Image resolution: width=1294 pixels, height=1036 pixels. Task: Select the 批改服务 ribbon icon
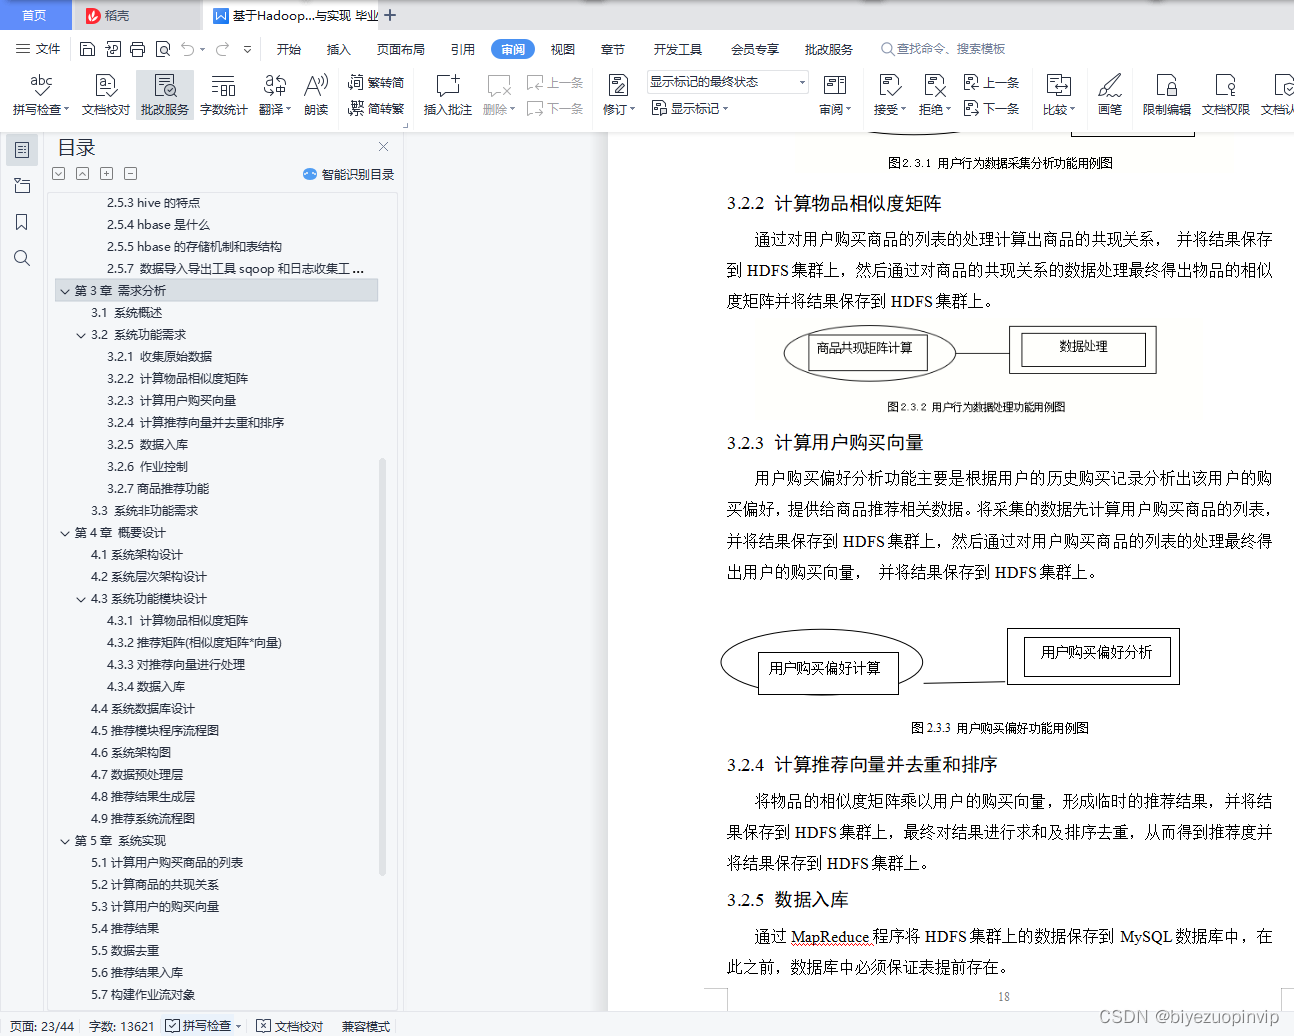[165, 94]
